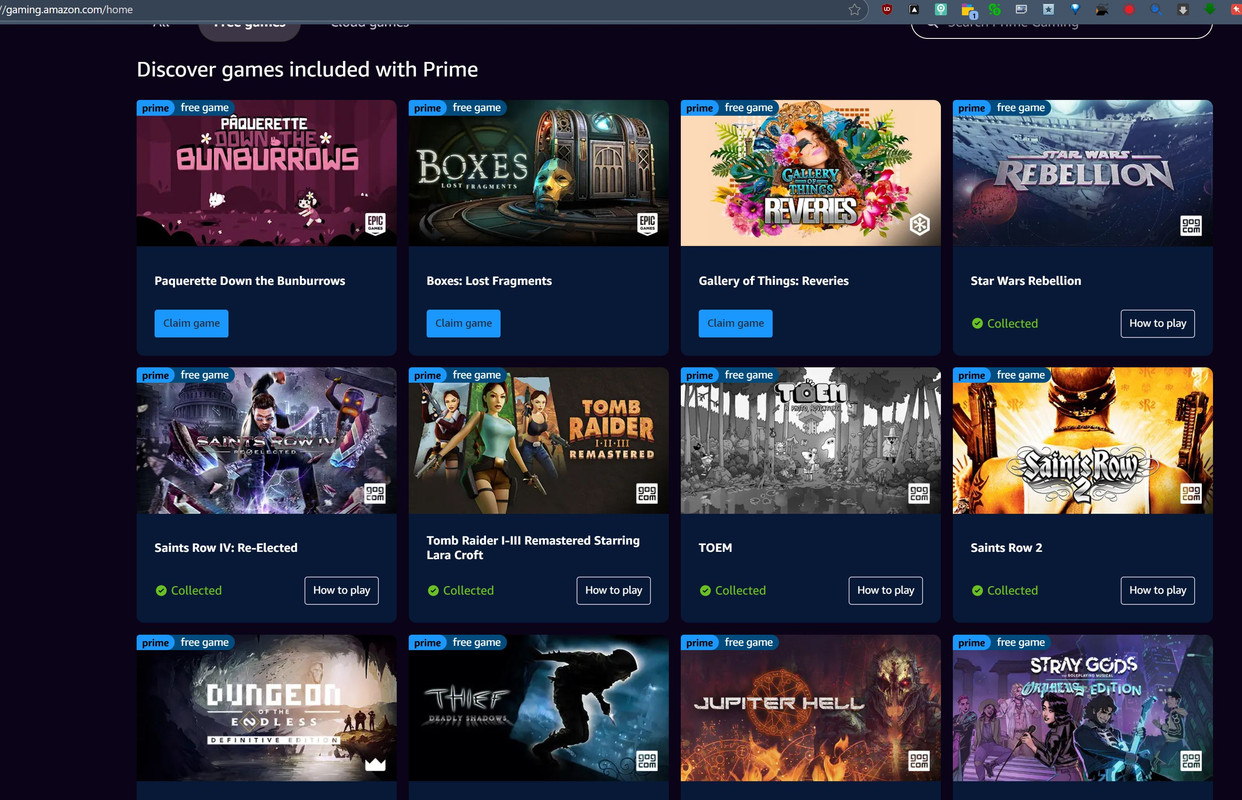1242x800 pixels.
Task: Open the Dungeon of the Endless thumbnail
Action: (267, 708)
